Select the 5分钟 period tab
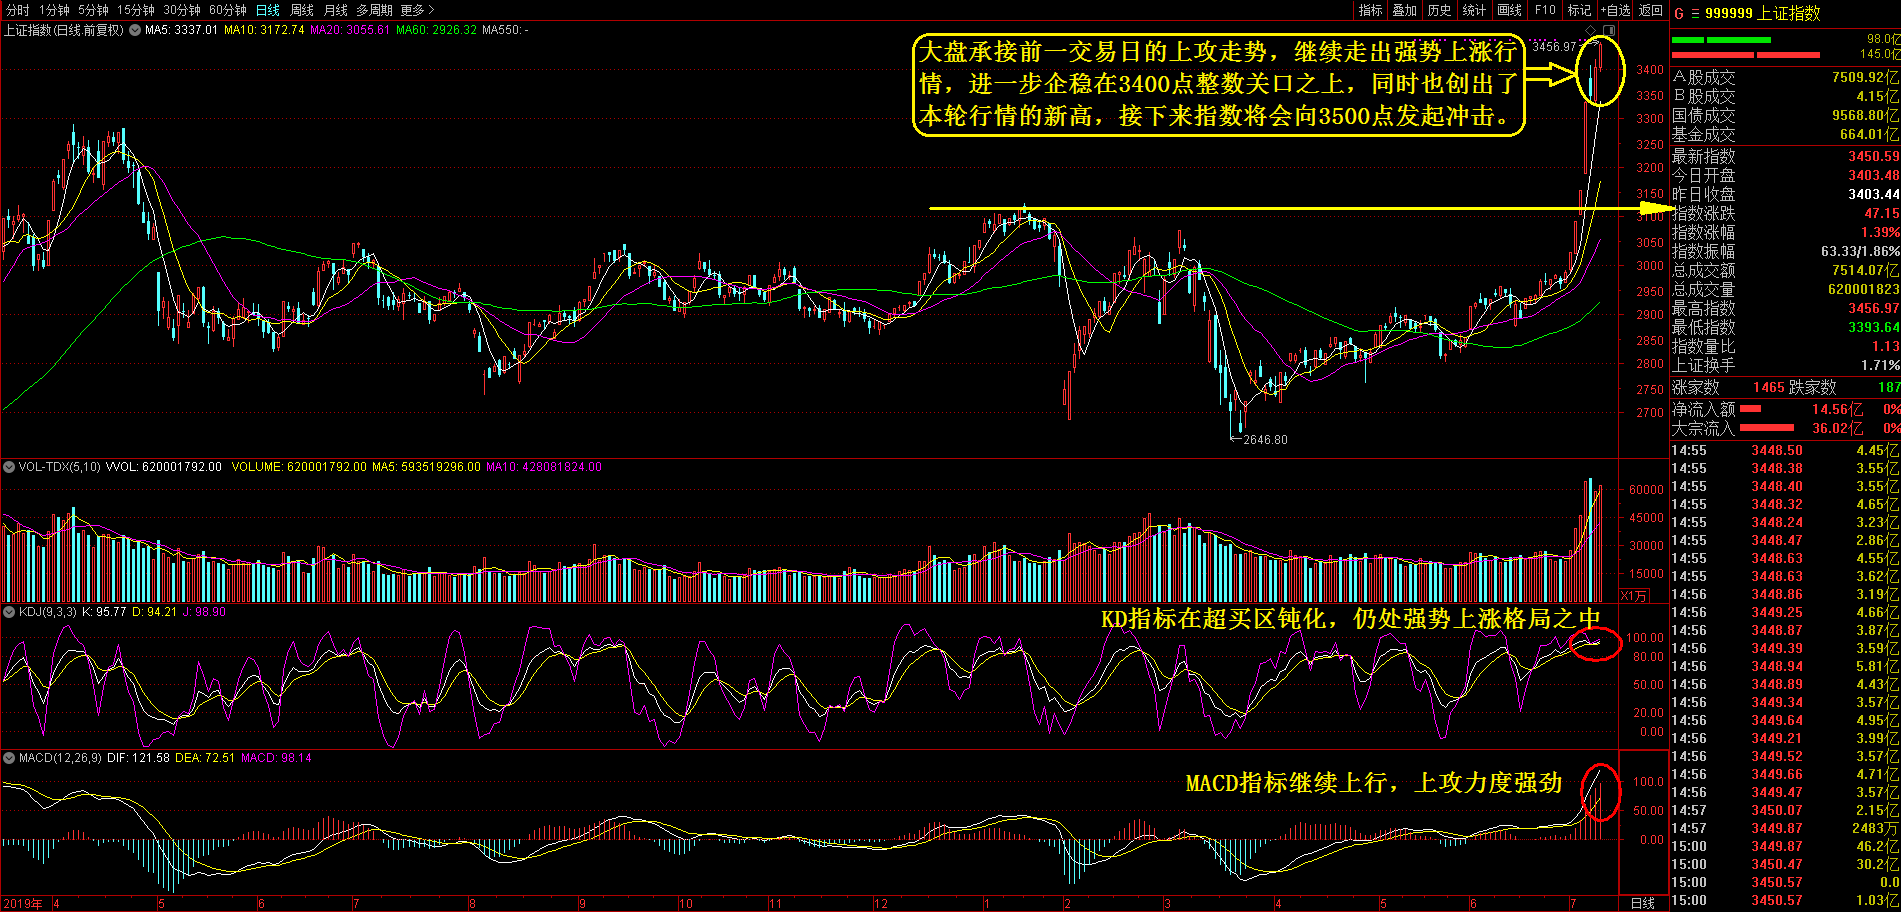The height and width of the screenshot is (912, 1901). coord(94,10)
